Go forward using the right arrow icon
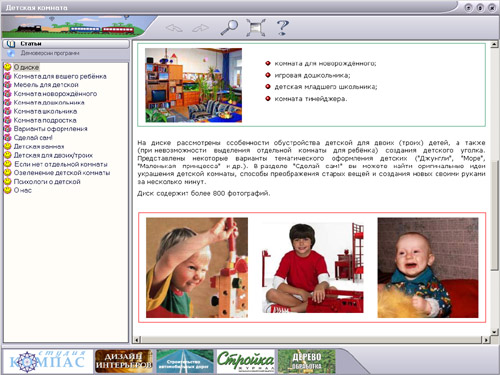Viewport: 500px width, 375px height. pyautogui.click(x=200, y=28)
